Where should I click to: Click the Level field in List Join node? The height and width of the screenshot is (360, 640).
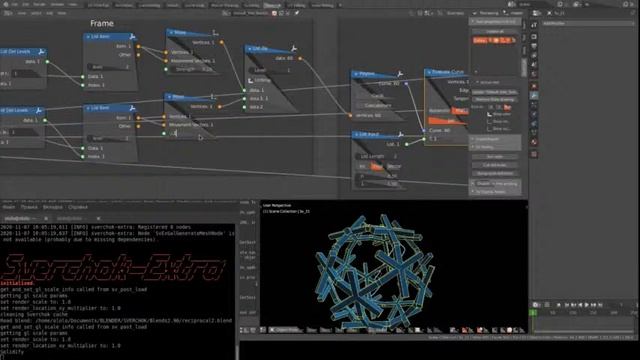click(x=271, y=70)
